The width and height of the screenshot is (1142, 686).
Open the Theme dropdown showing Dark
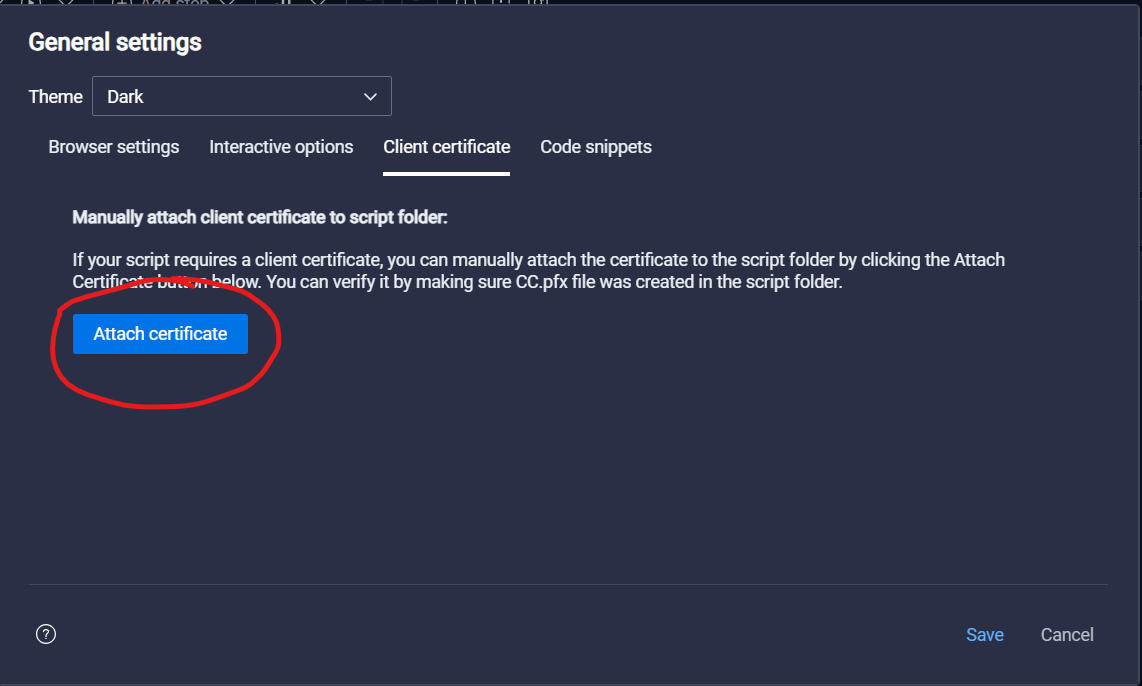tap(242, 96)
